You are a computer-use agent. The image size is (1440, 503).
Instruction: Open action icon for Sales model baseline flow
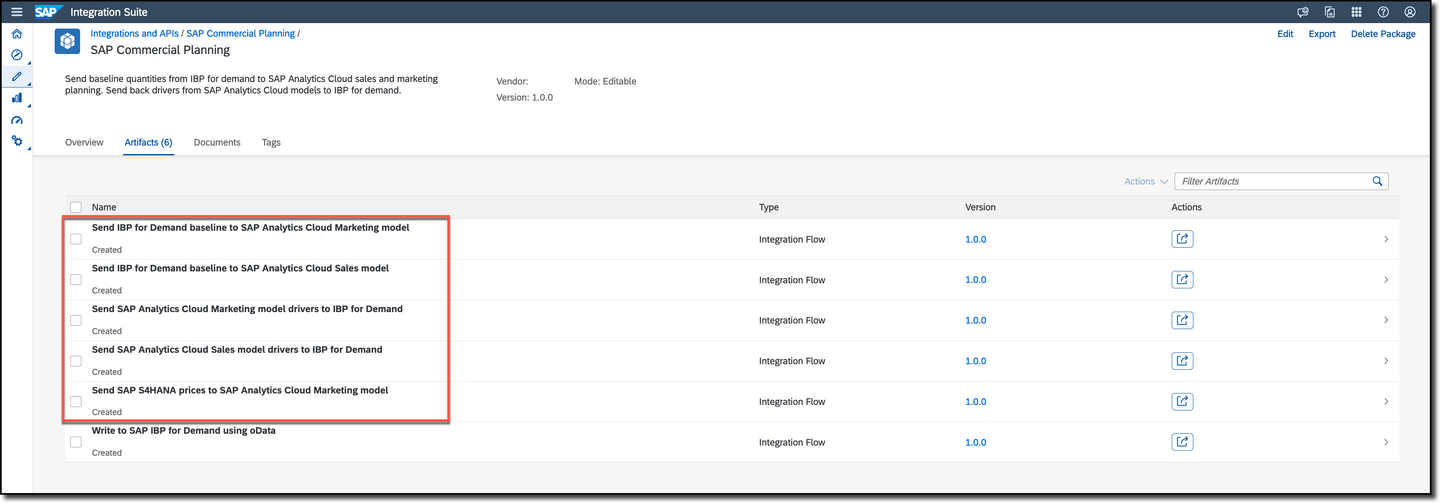click(x=1182, y=280)
